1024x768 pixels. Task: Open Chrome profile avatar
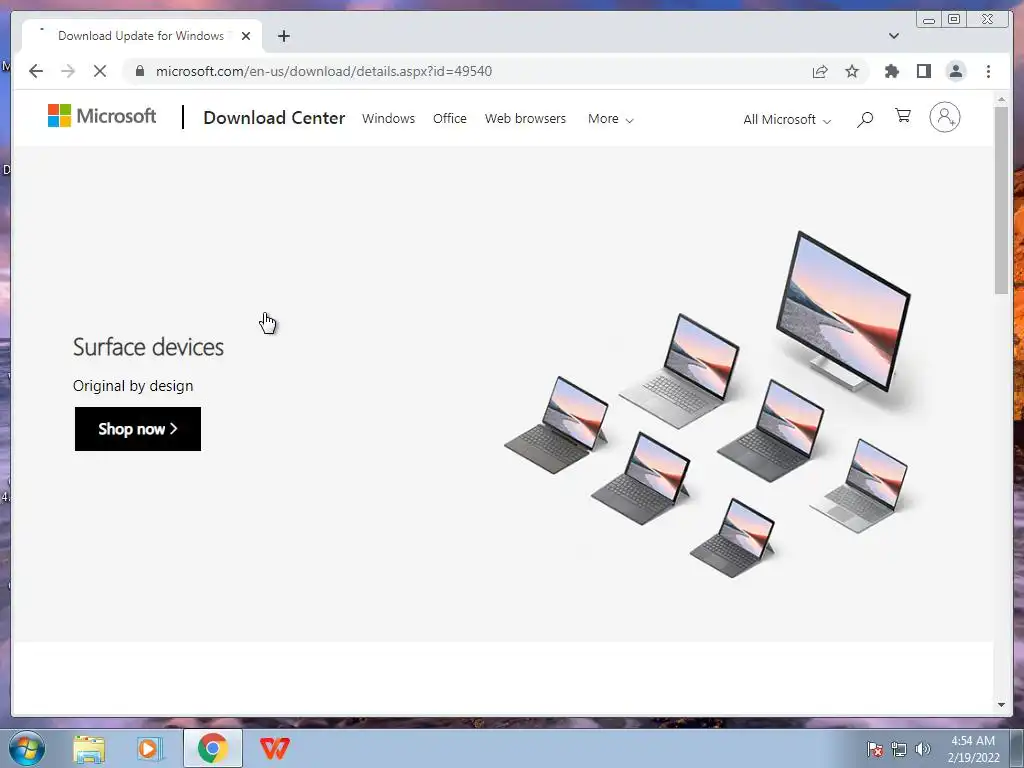[x=955, y=71]
